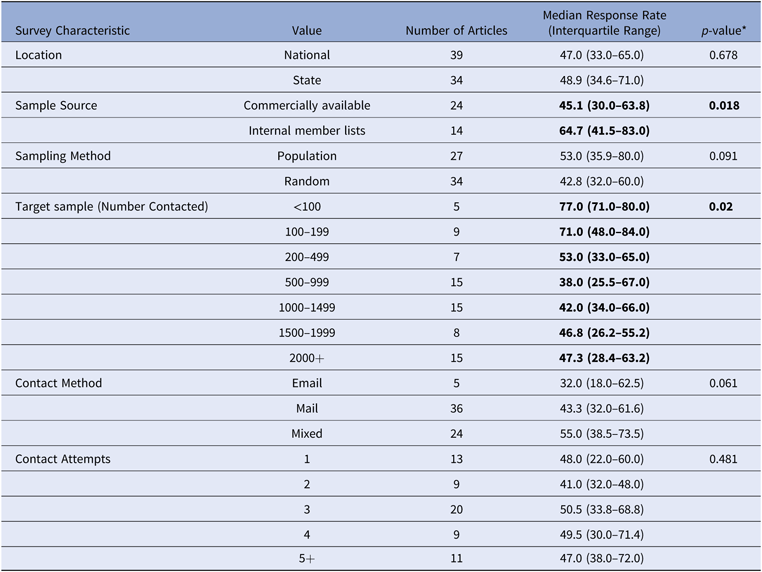Click the 1500–1999 target sample value
Viewport: 762px width, 572px height.
coord(307,332)
